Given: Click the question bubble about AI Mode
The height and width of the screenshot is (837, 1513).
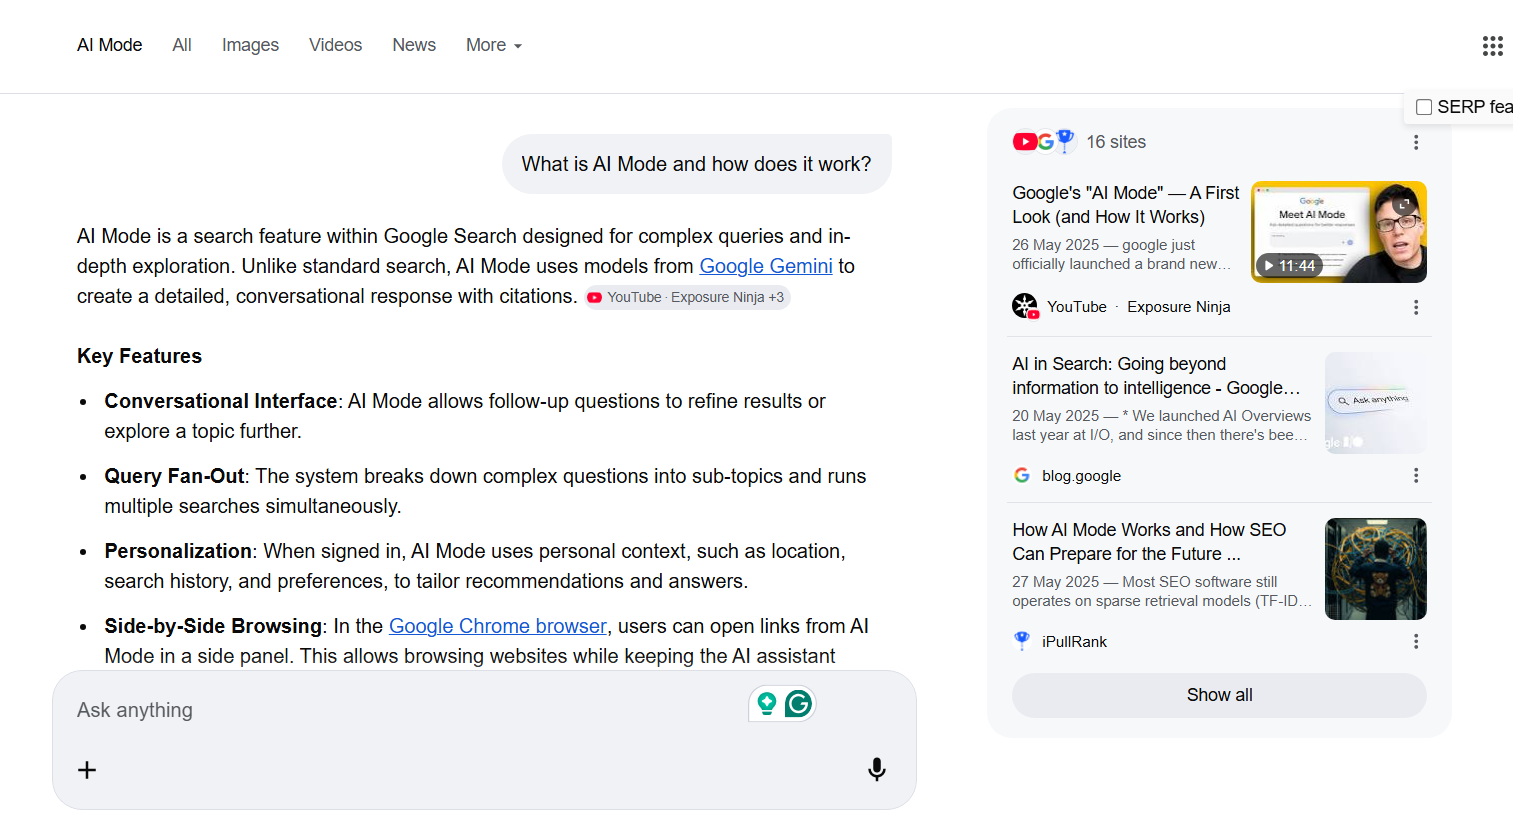Looking at the screenshot, I should pos(696,164).
